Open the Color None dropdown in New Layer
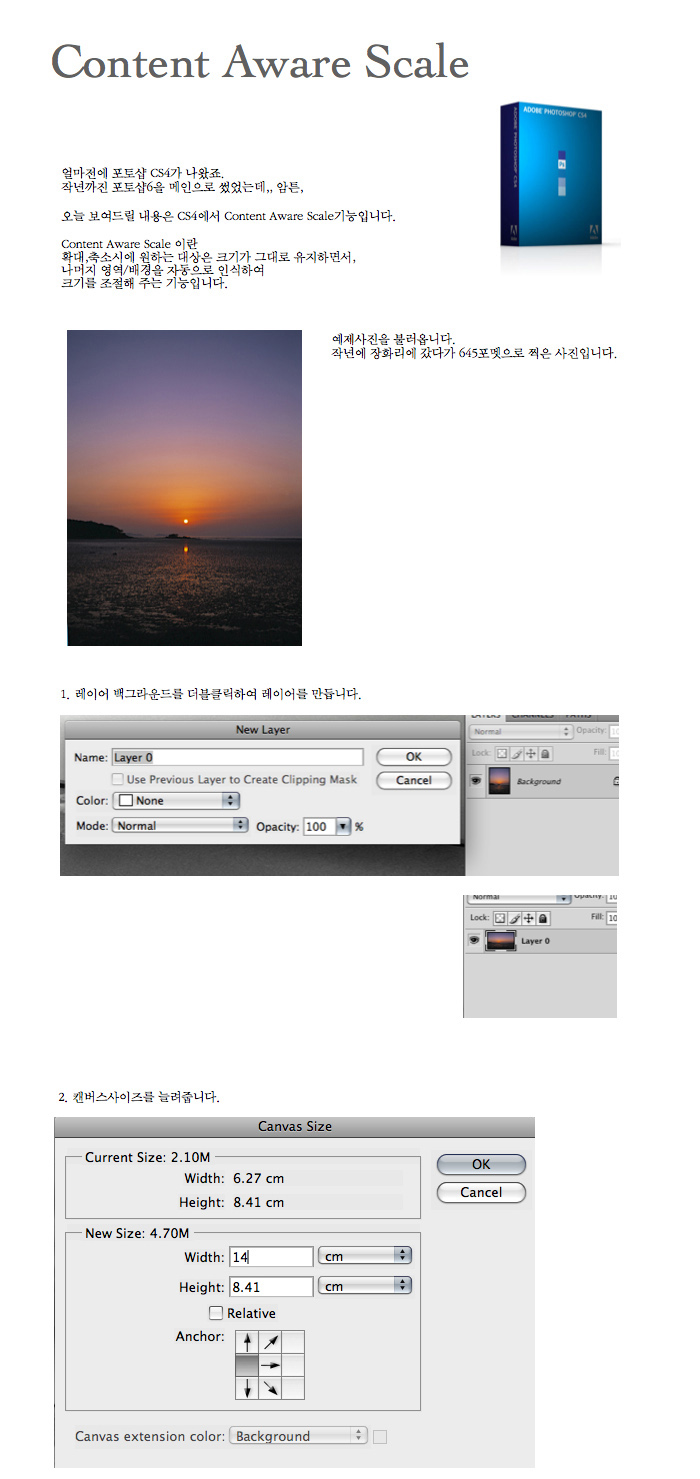Viewport: 700px width, 1479px height. tap(178, 801)
